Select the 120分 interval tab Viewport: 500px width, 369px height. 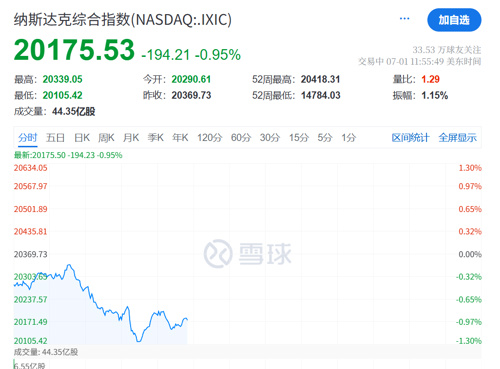210,137
